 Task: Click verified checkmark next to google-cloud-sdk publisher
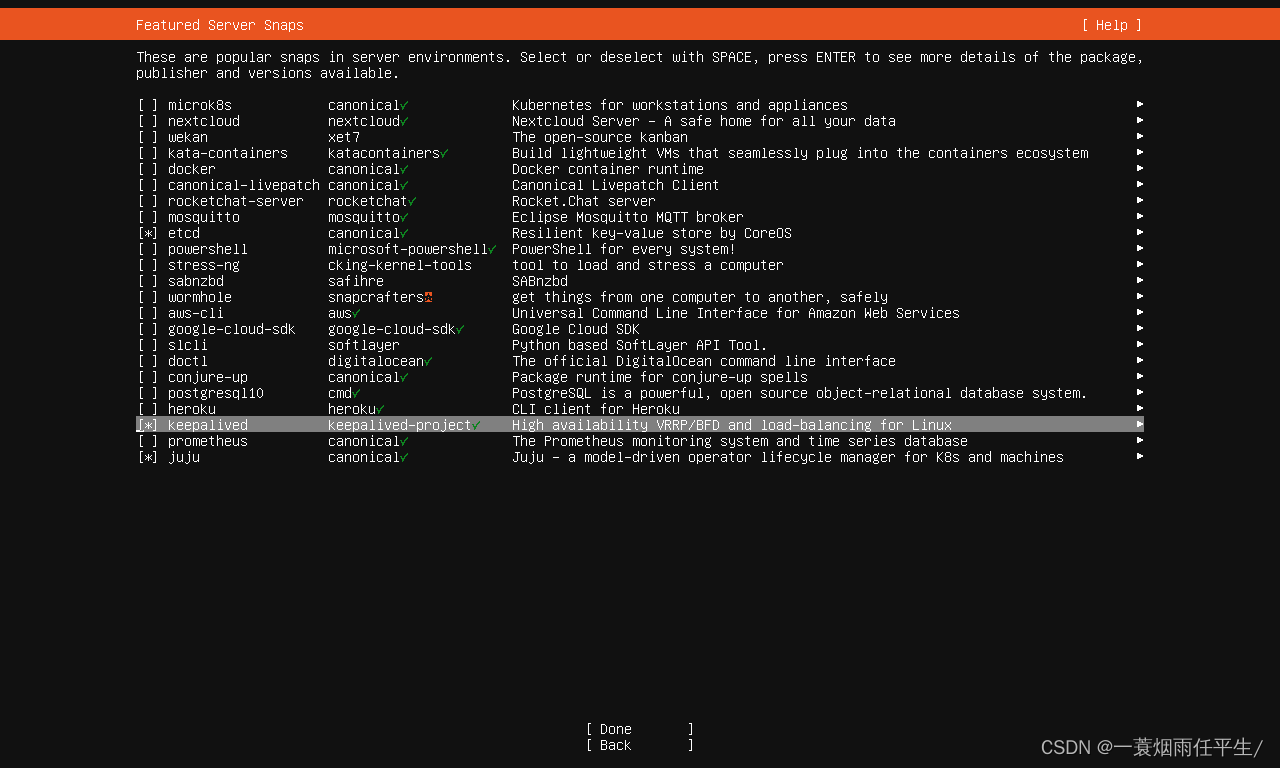point(461,329)
